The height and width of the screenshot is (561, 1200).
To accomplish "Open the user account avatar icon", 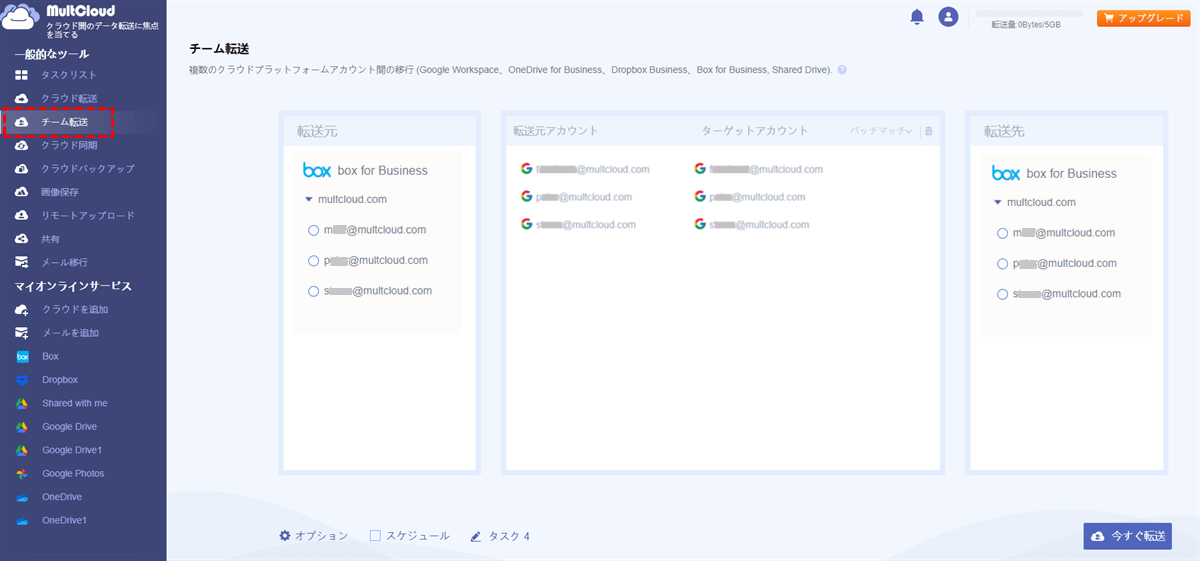I will pyautogui.click(x=948, y=17).
